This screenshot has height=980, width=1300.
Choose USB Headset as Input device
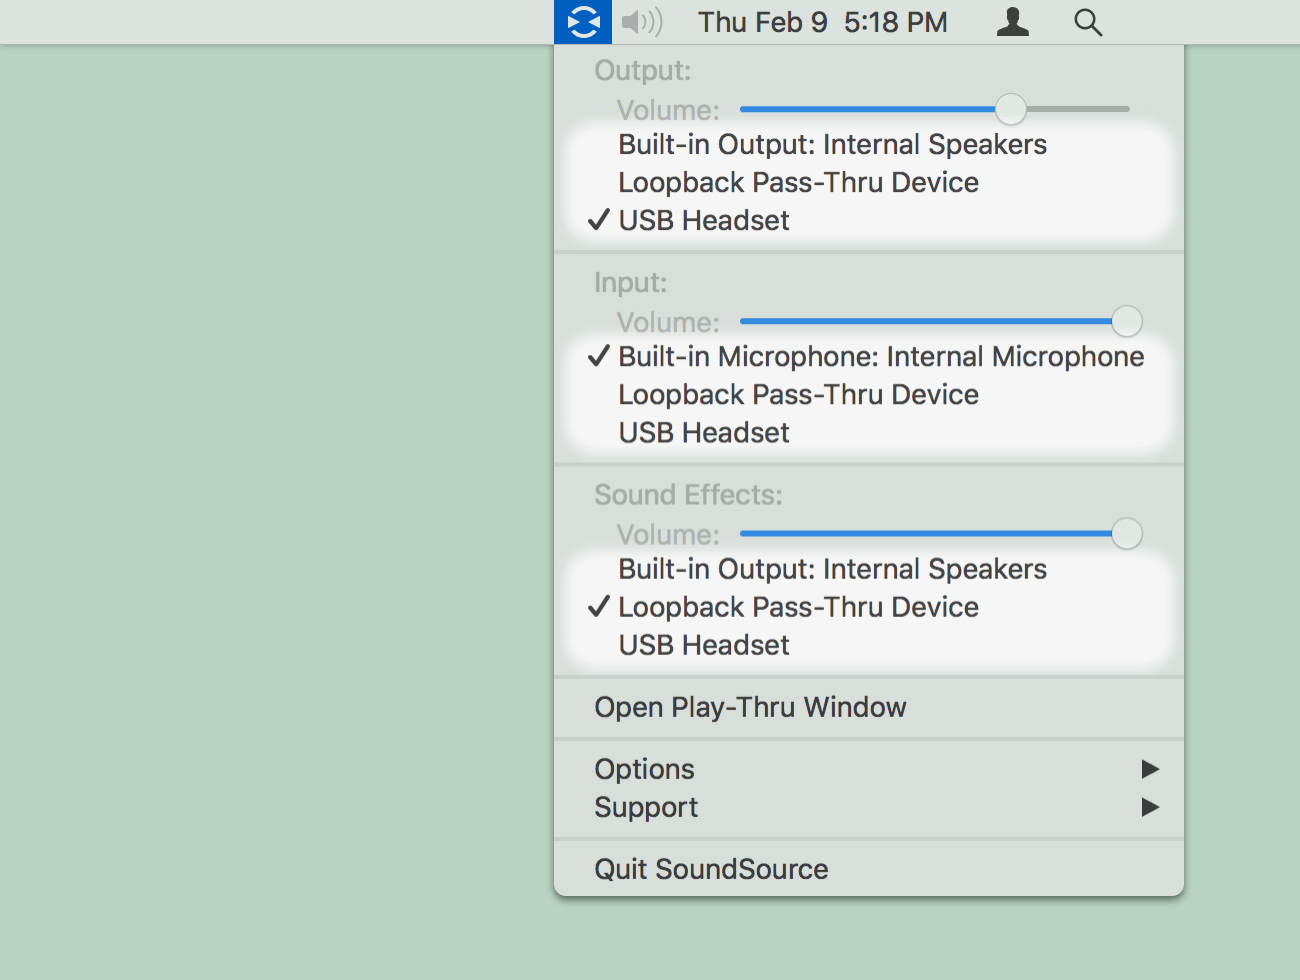pos(869,433)
